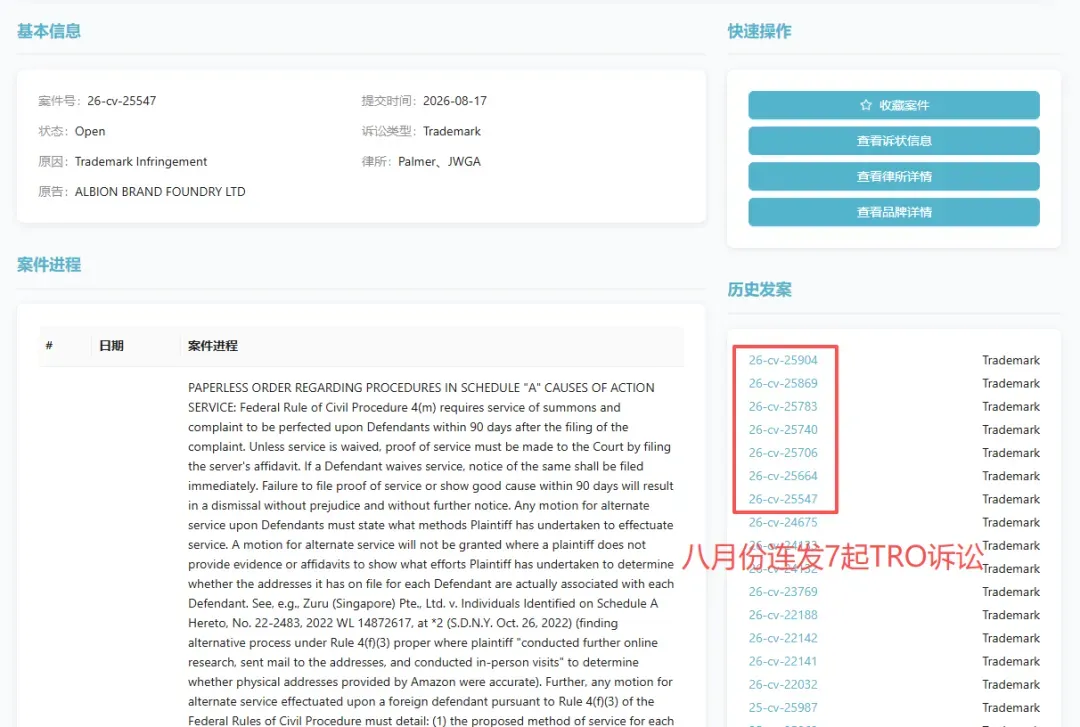
Task: Open 查看诉状信息 button
Action: tap(893, 141)
